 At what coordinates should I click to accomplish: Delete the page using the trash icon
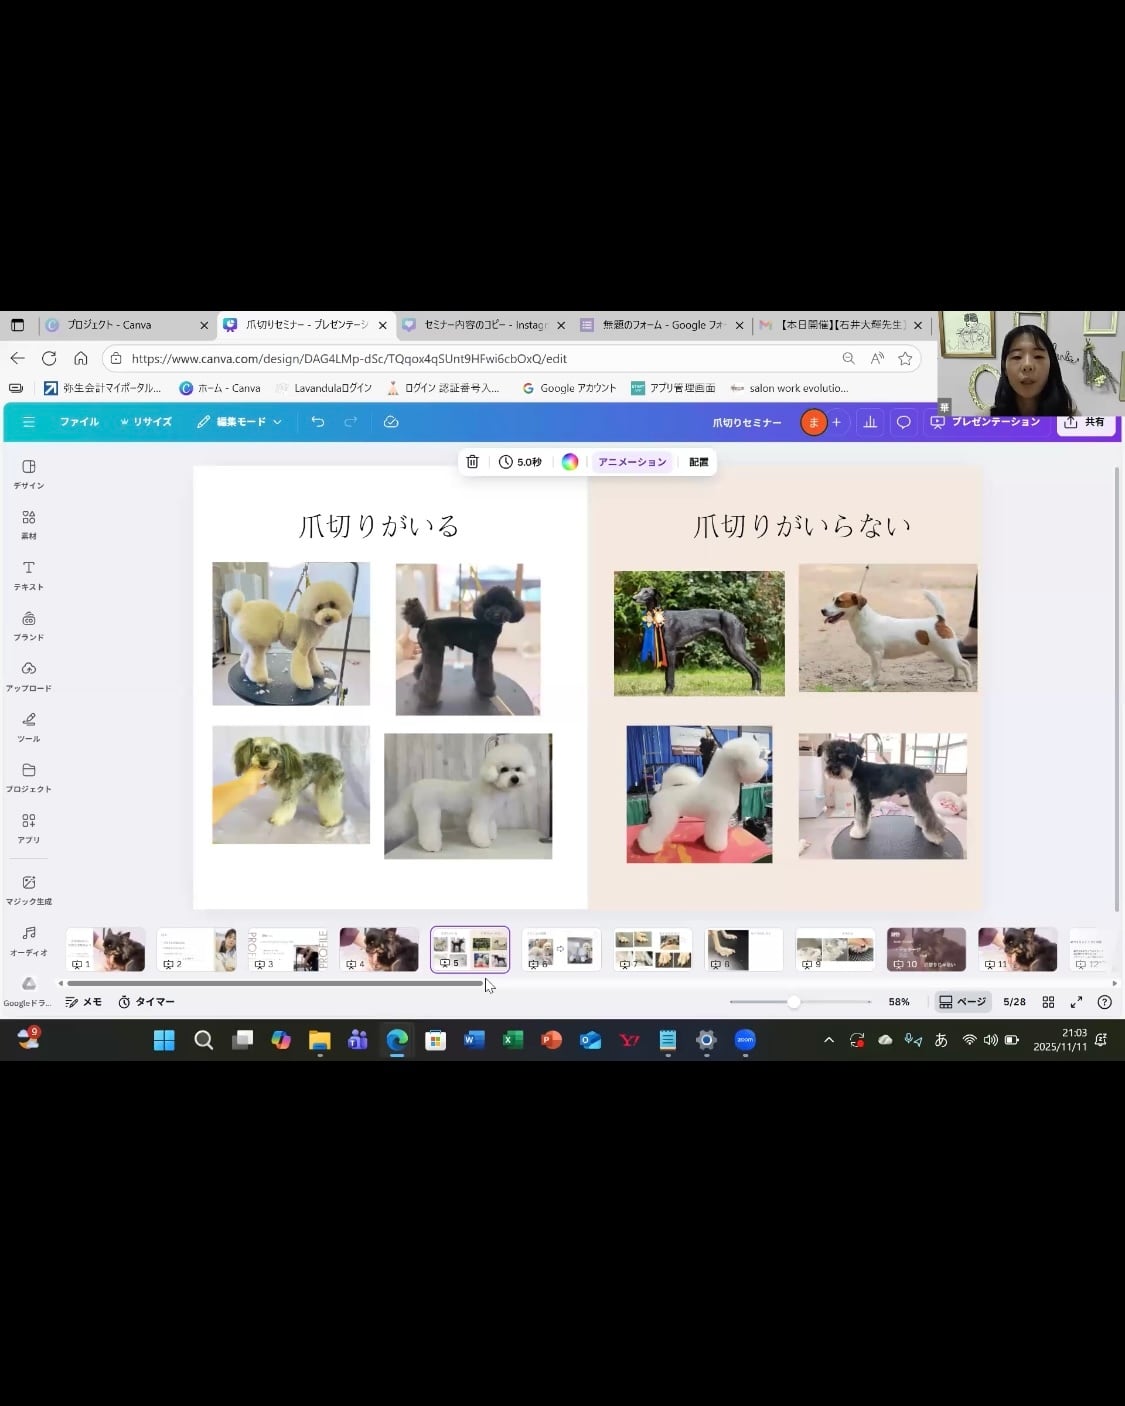point(473,462)
